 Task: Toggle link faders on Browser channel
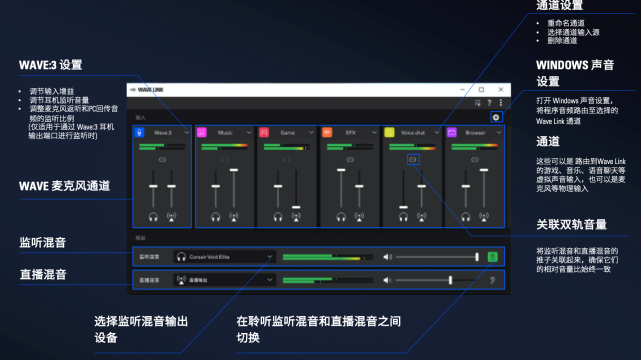click(x=475, y=160)
